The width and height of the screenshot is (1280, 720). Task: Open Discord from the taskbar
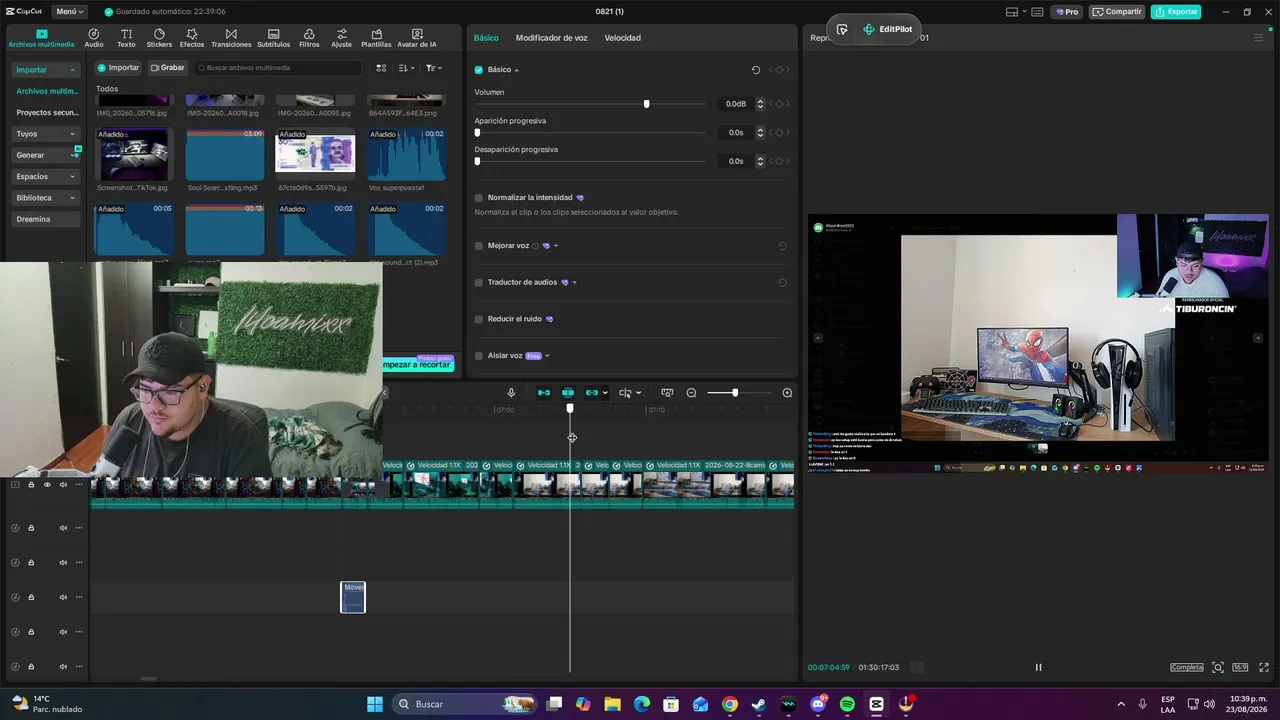[818, 704]
